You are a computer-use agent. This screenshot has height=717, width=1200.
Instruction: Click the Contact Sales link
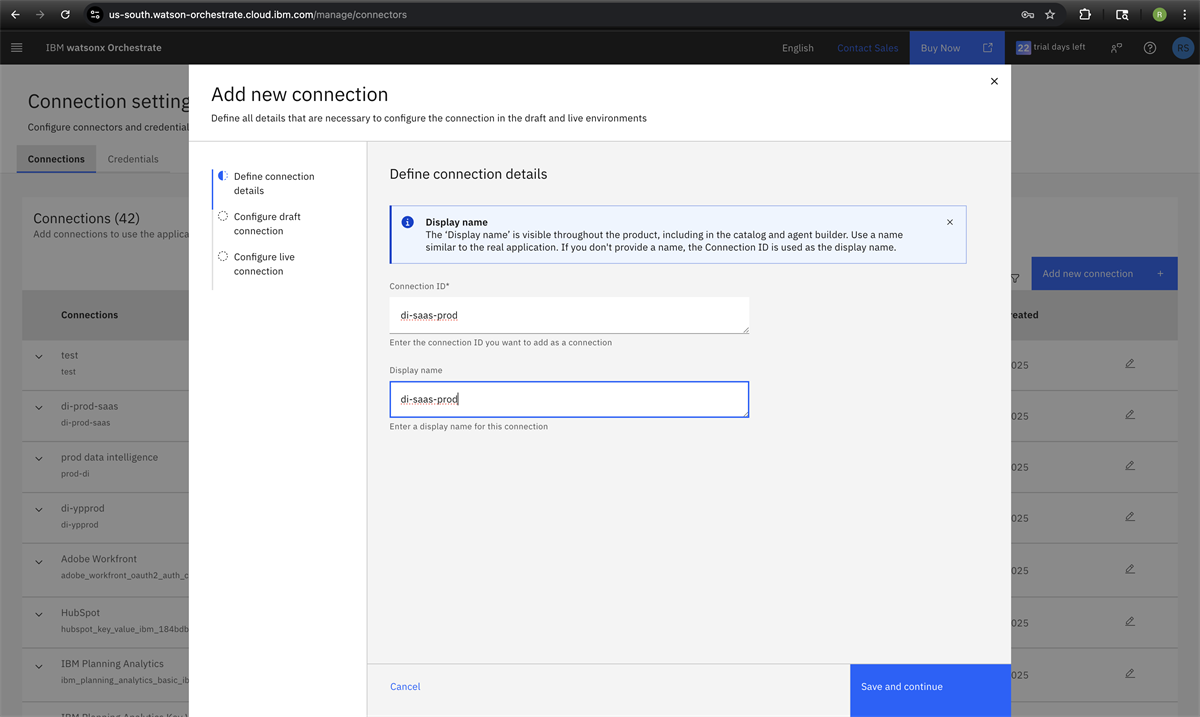(867, 48)
